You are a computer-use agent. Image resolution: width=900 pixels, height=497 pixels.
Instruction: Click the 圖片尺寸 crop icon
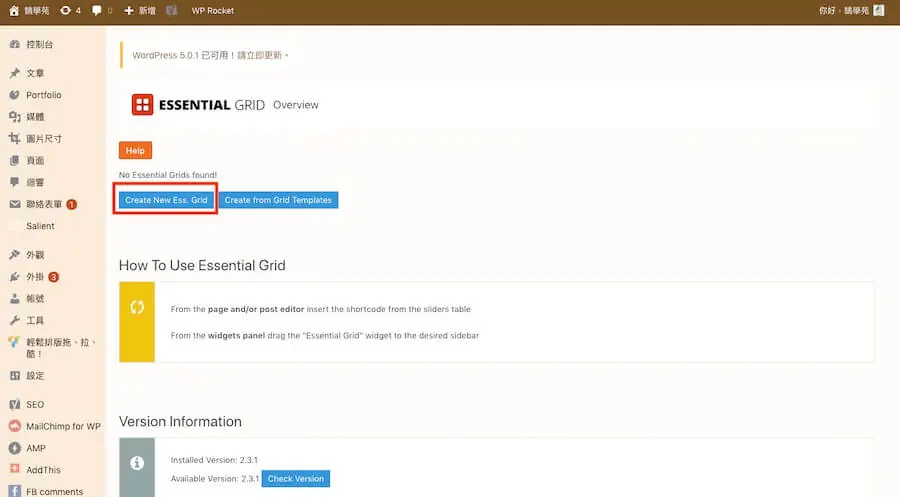pyautogui.click(x=15, y=138)
